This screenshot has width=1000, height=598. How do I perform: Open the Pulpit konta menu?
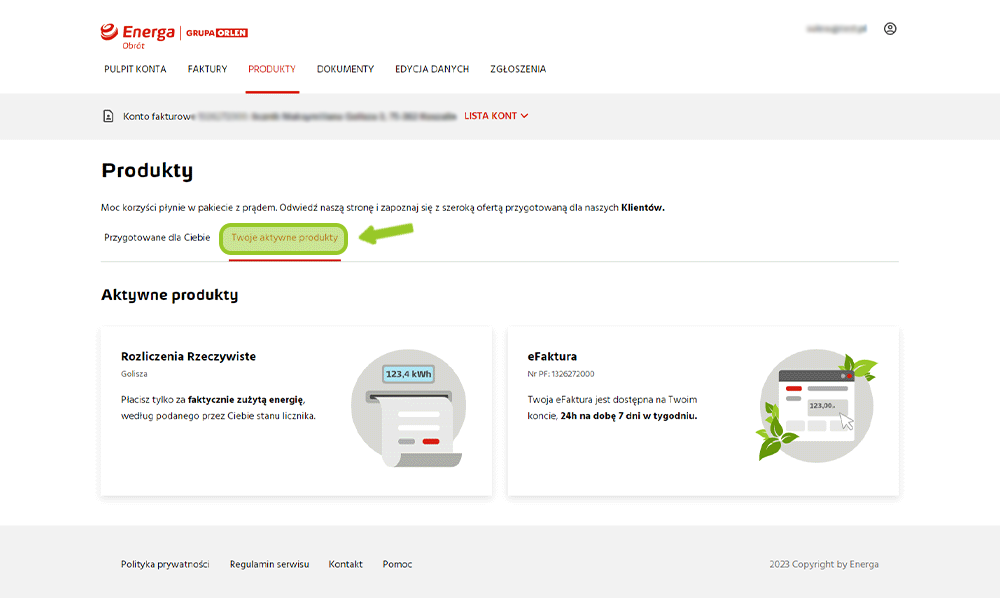135,69
